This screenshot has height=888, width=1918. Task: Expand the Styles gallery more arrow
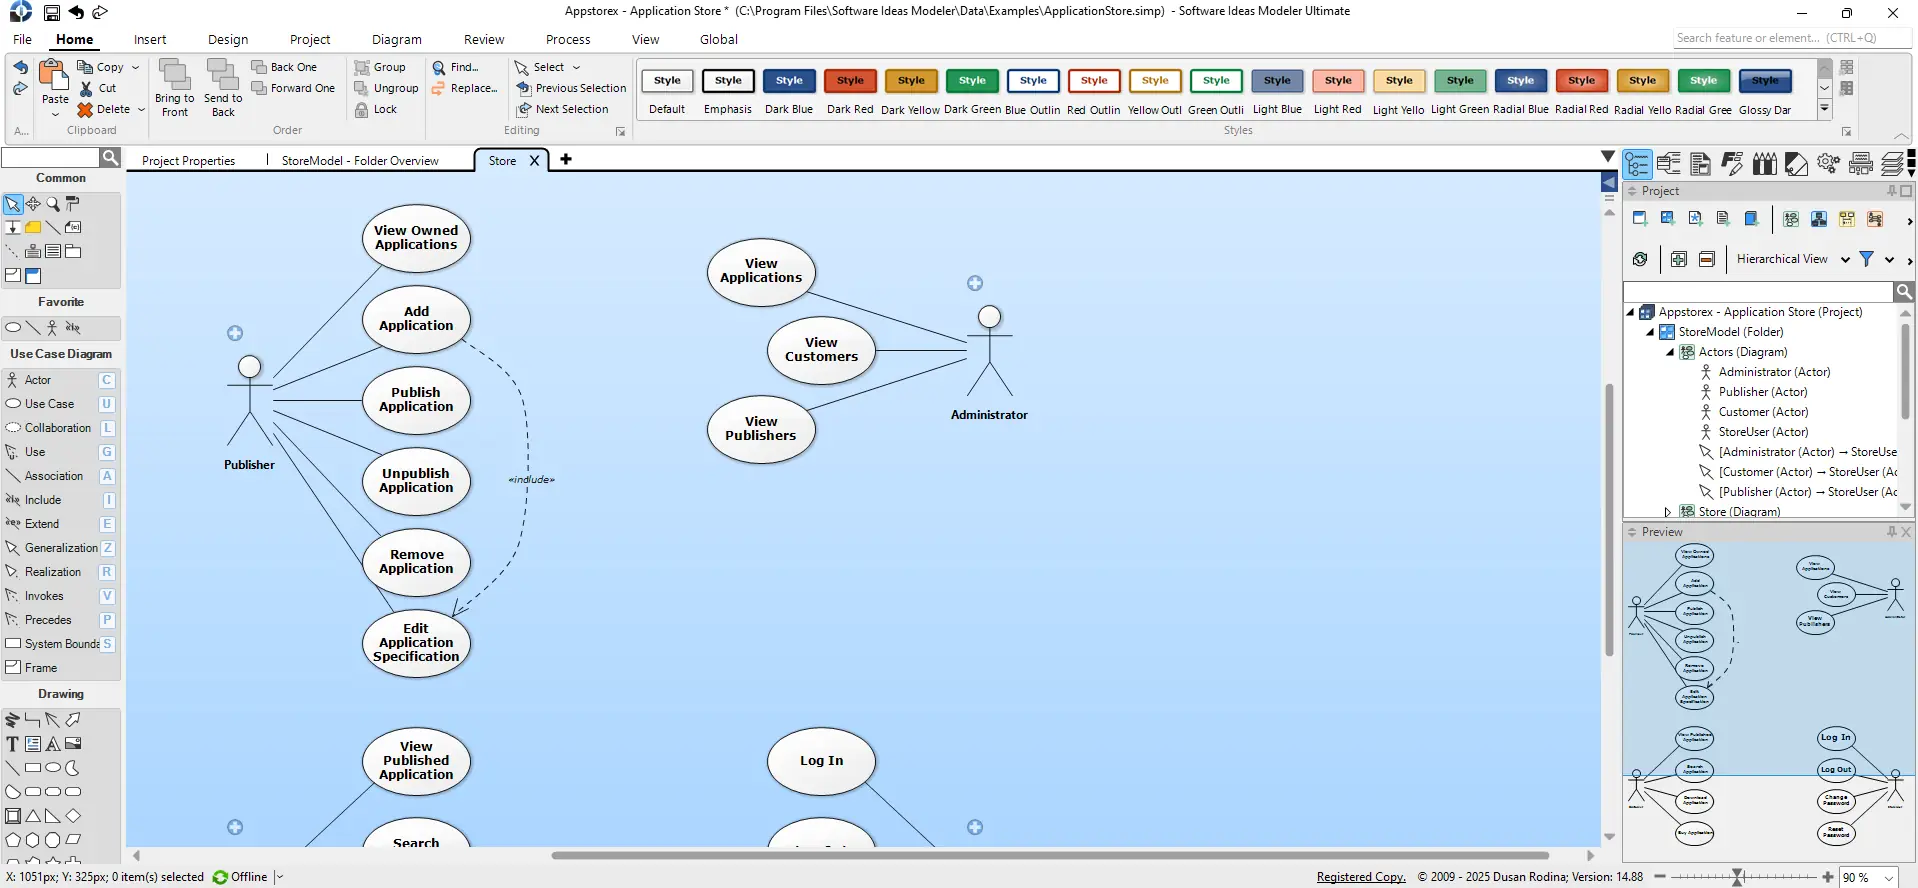click(x=1824, y=108)
